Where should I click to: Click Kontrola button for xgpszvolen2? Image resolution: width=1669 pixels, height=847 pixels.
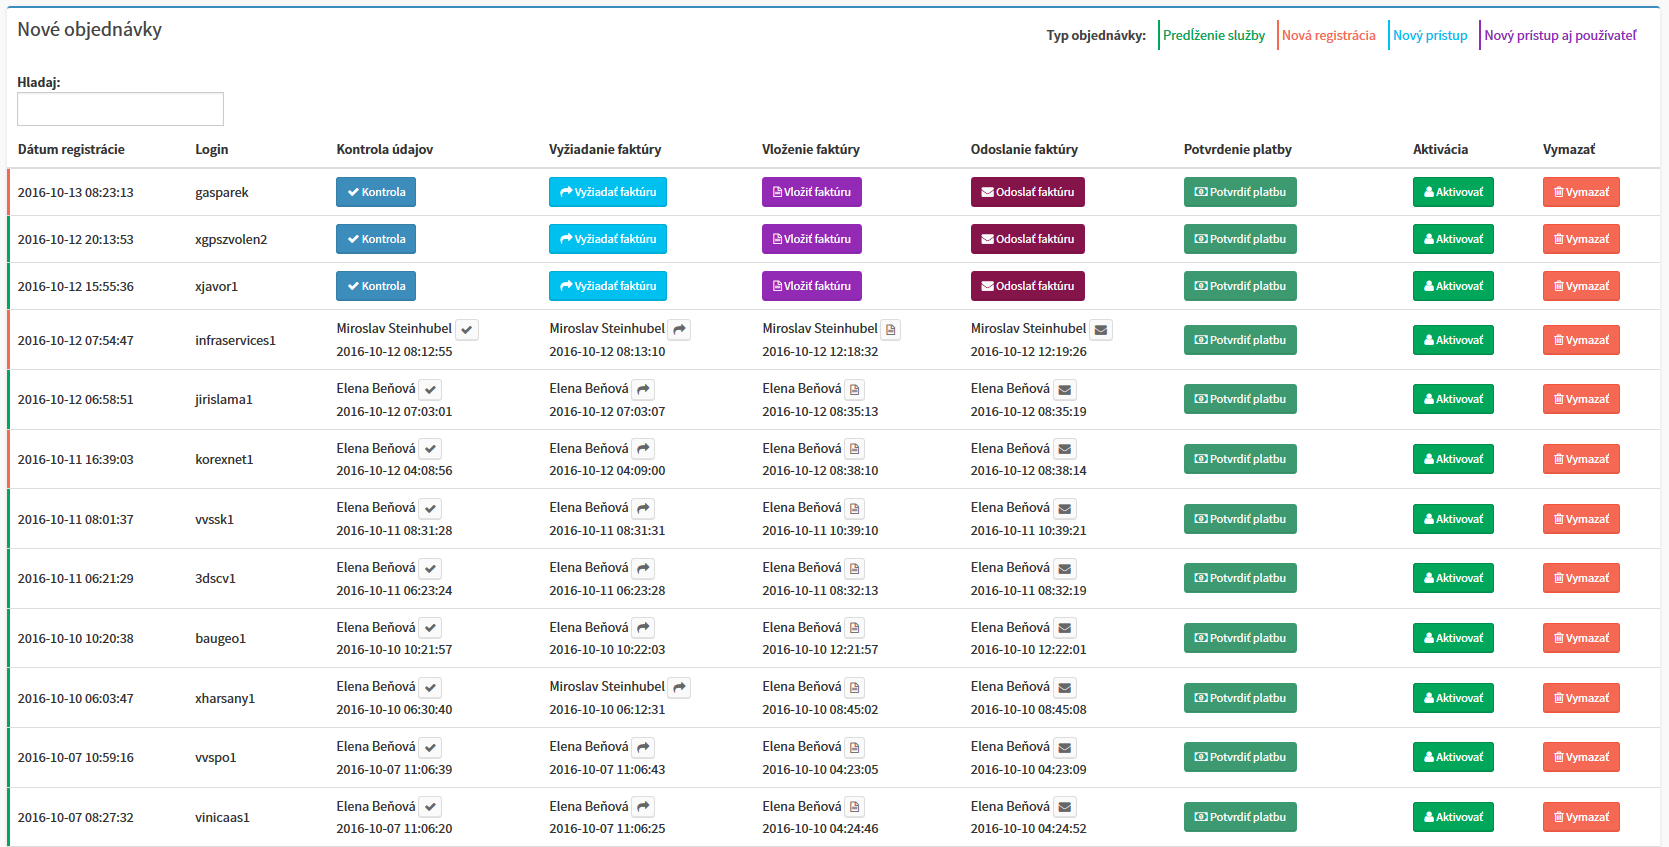coord(376,239)
